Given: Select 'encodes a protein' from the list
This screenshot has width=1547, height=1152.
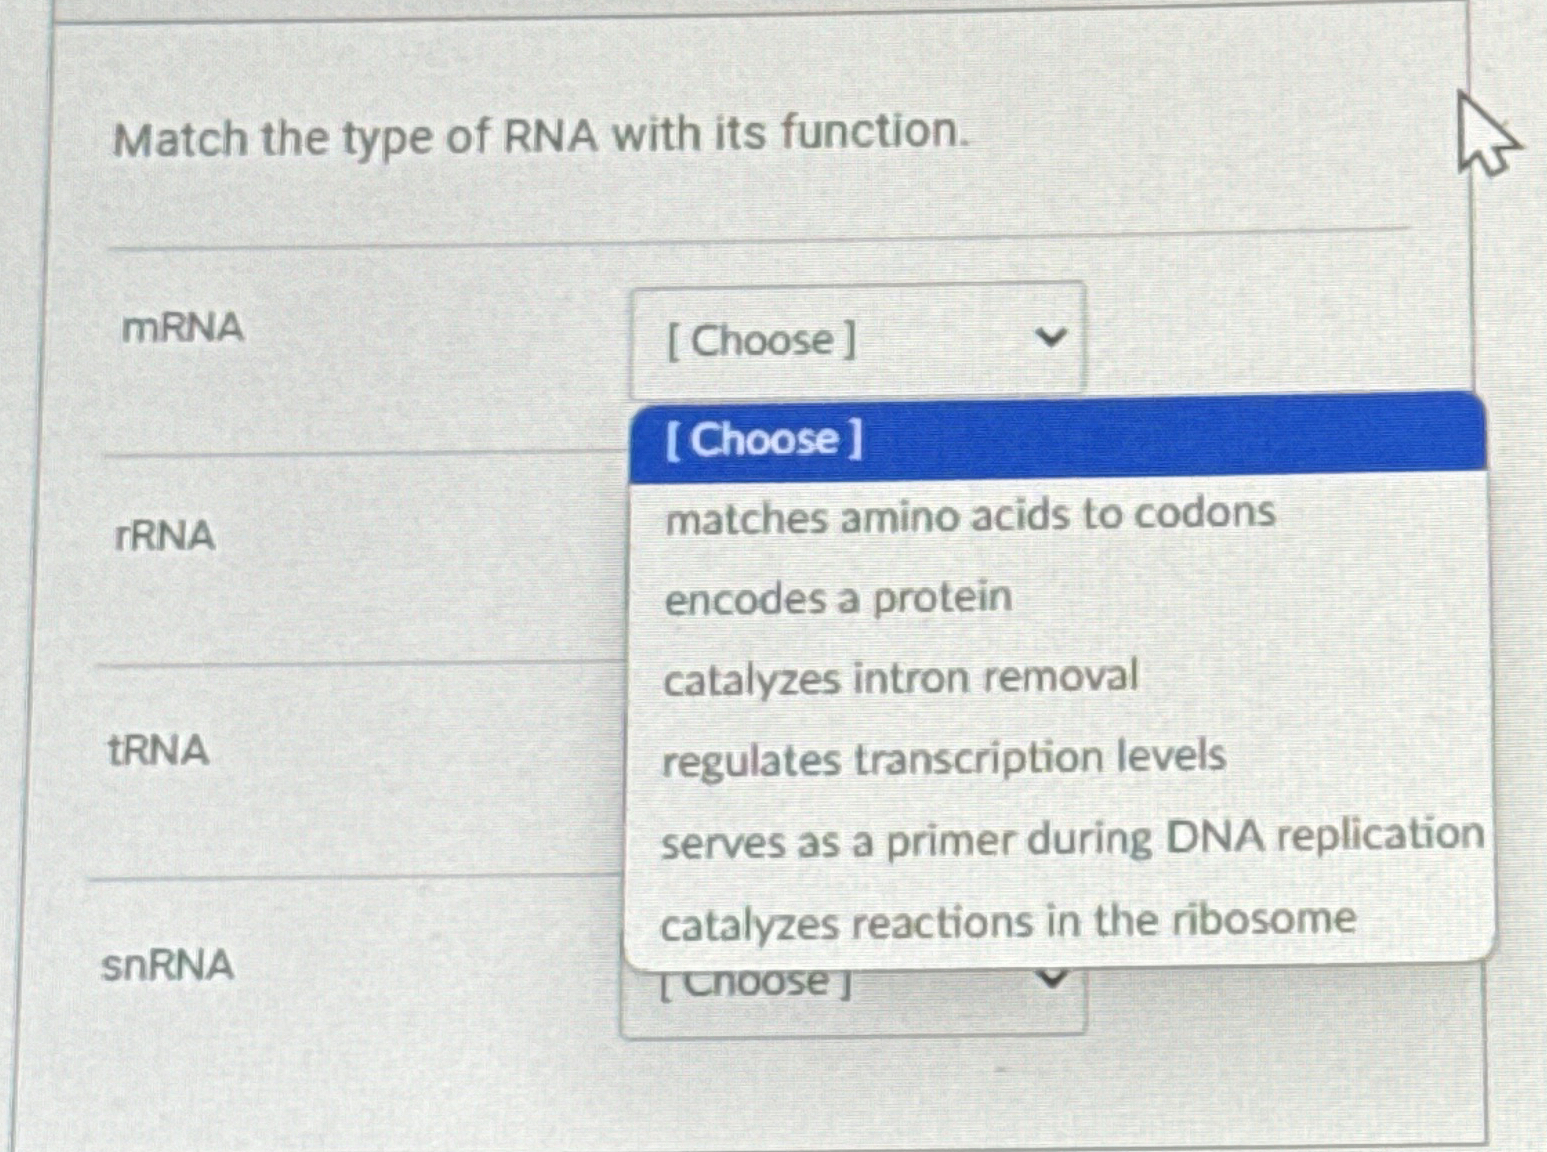Looking at the screenshot, I should [836, 597].
